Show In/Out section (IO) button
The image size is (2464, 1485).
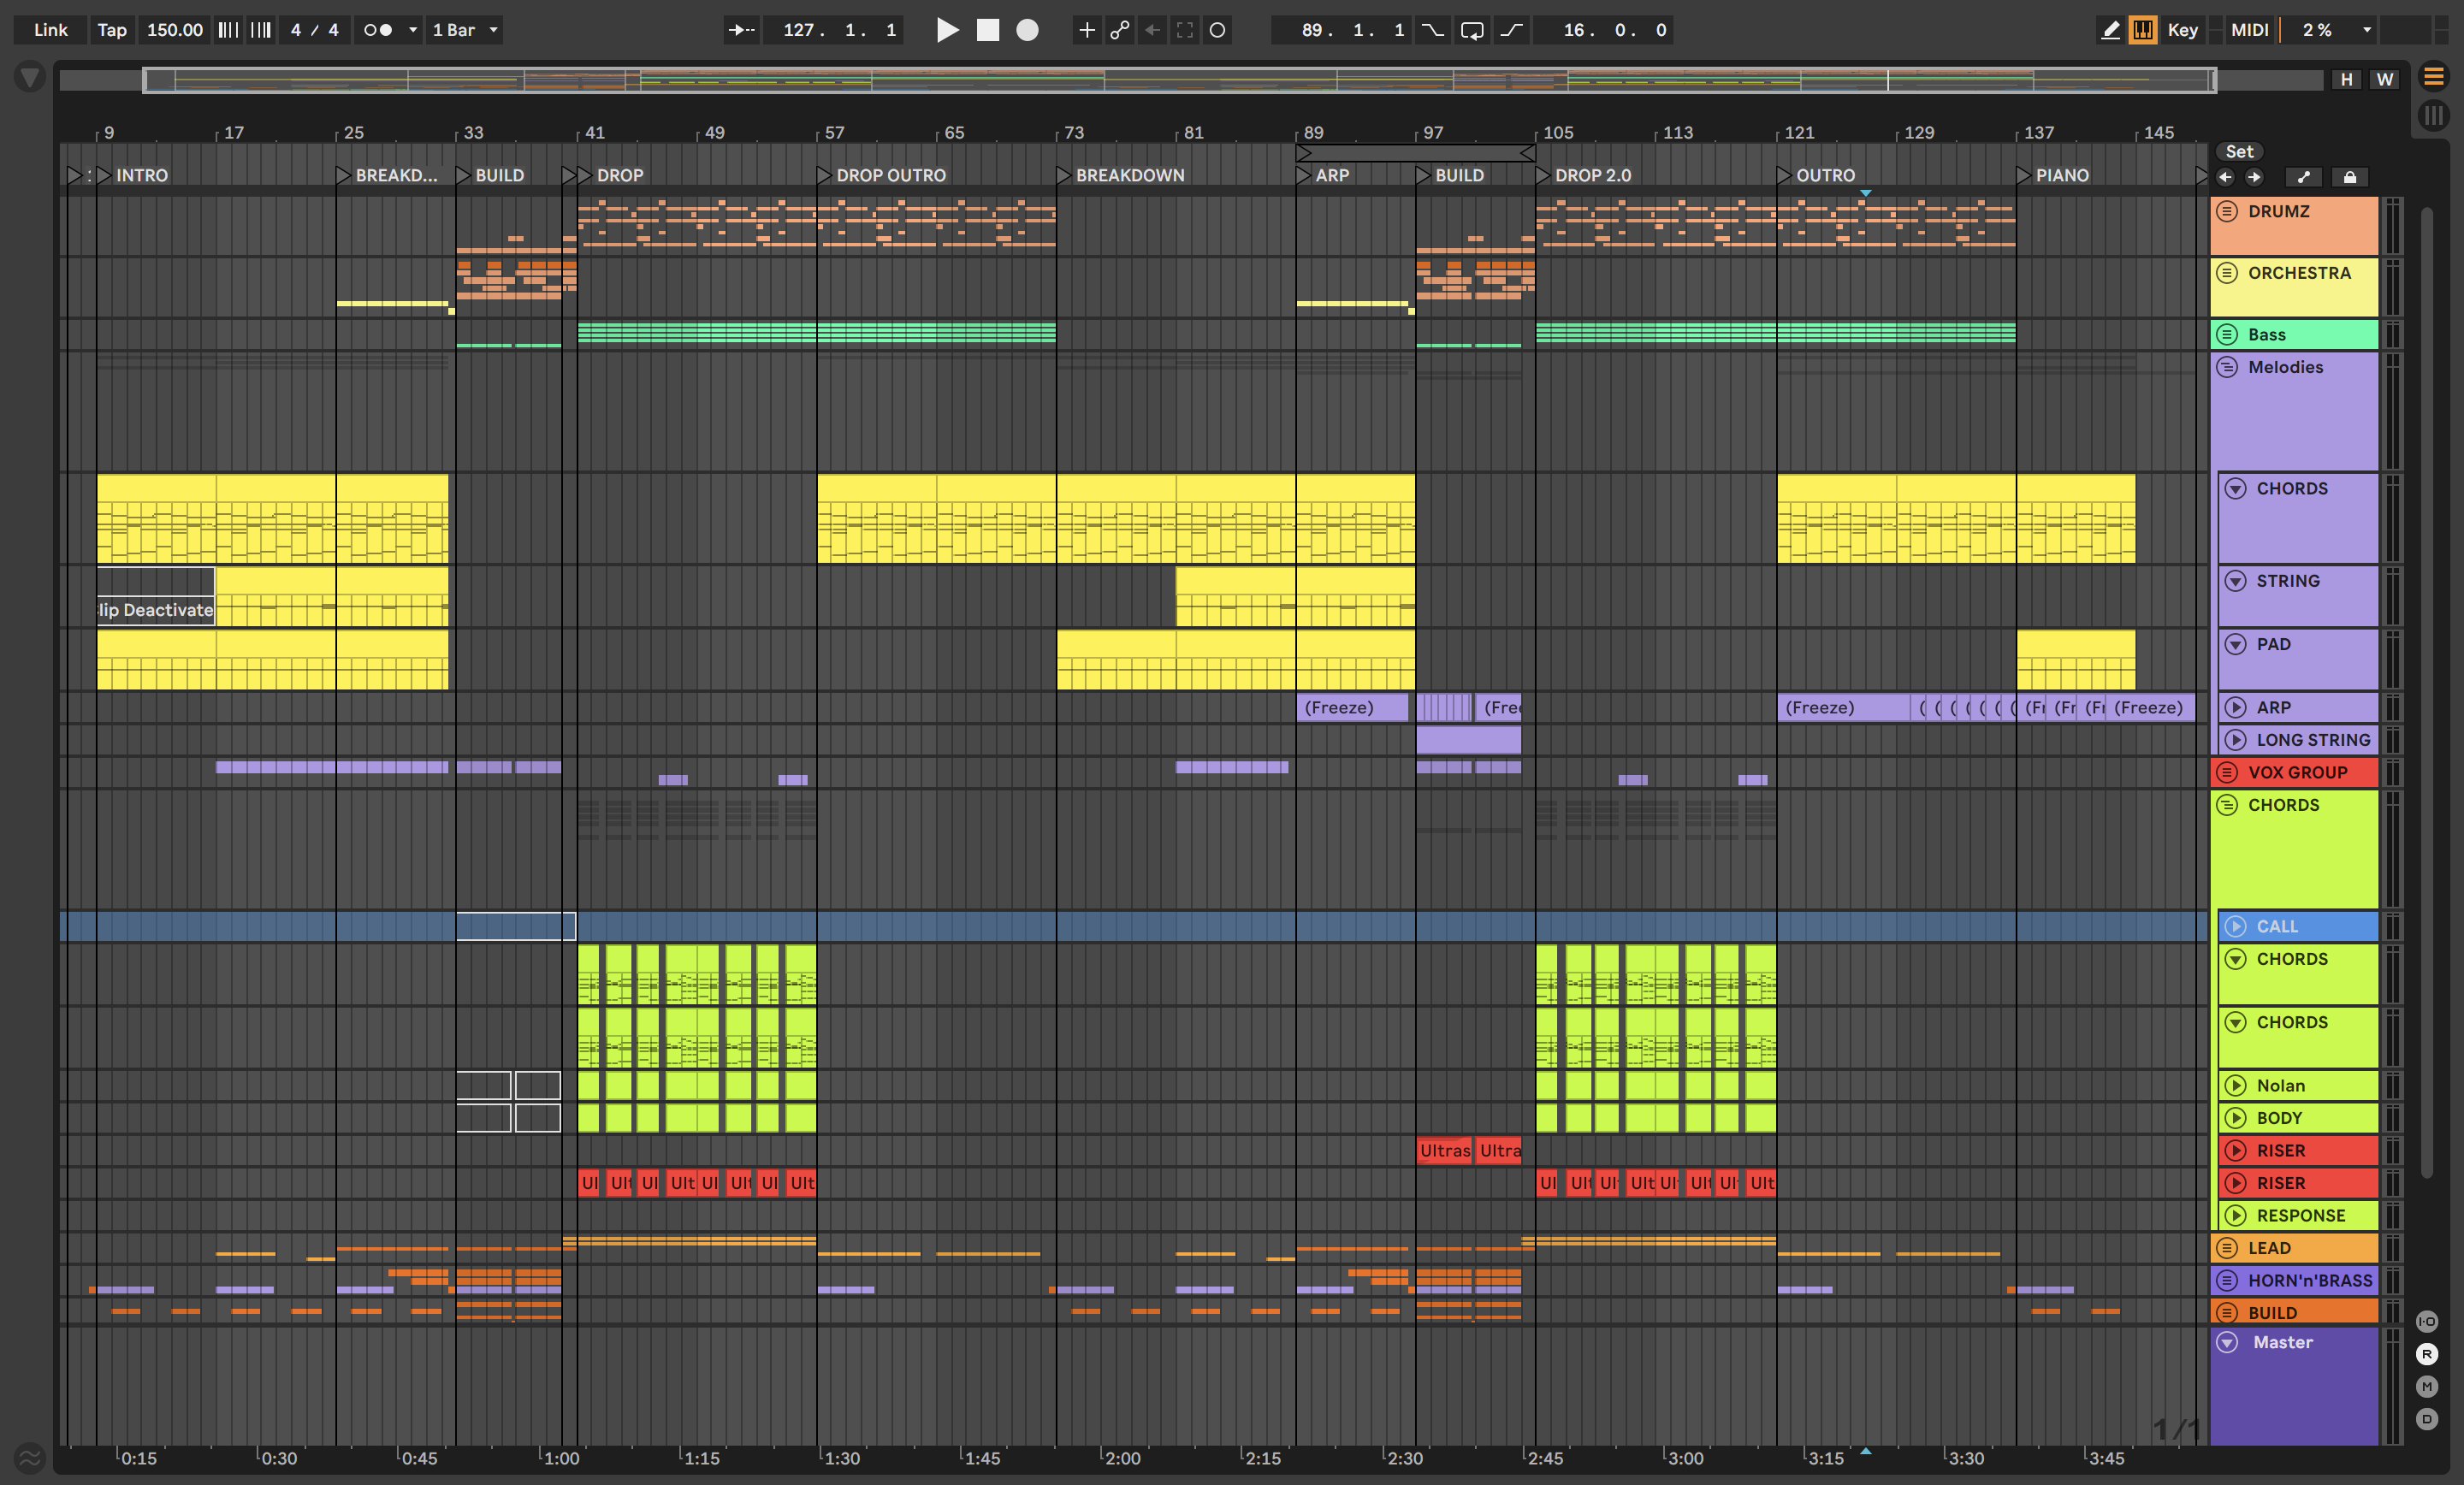(2427, 1321)
